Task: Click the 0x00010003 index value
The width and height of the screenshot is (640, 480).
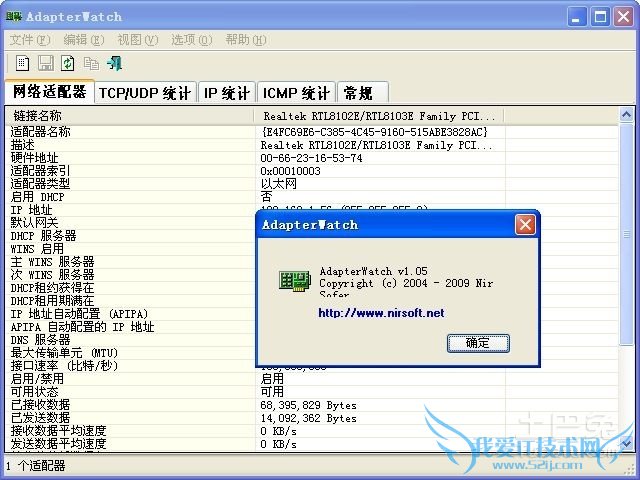Action: coord(290,171)
